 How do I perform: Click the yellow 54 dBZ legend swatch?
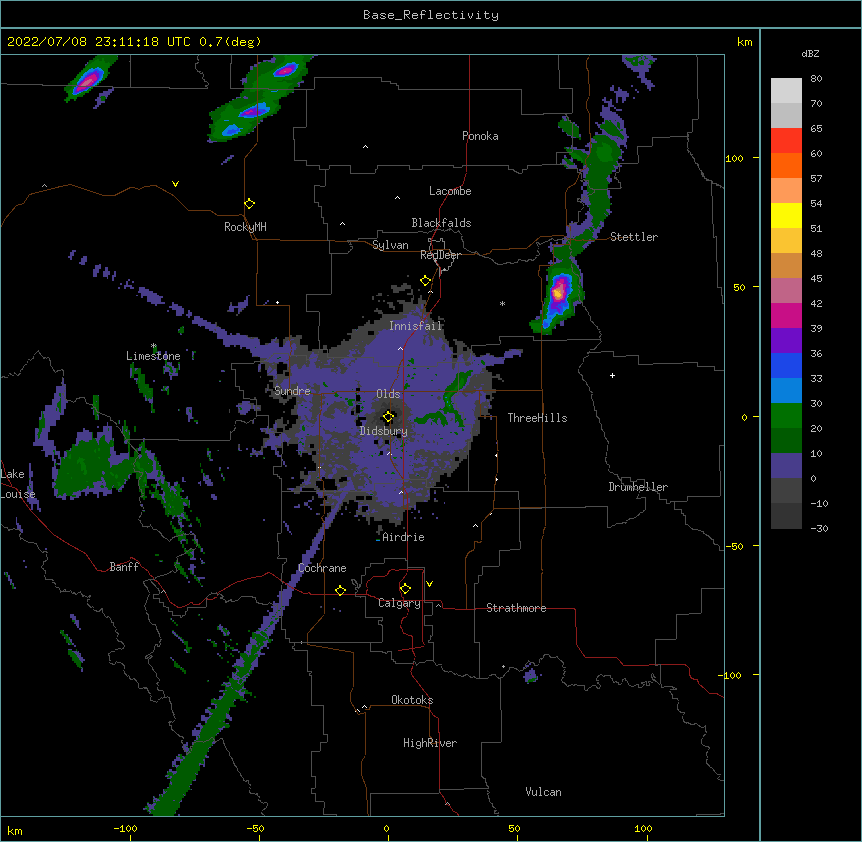click(x=786, y=215)
